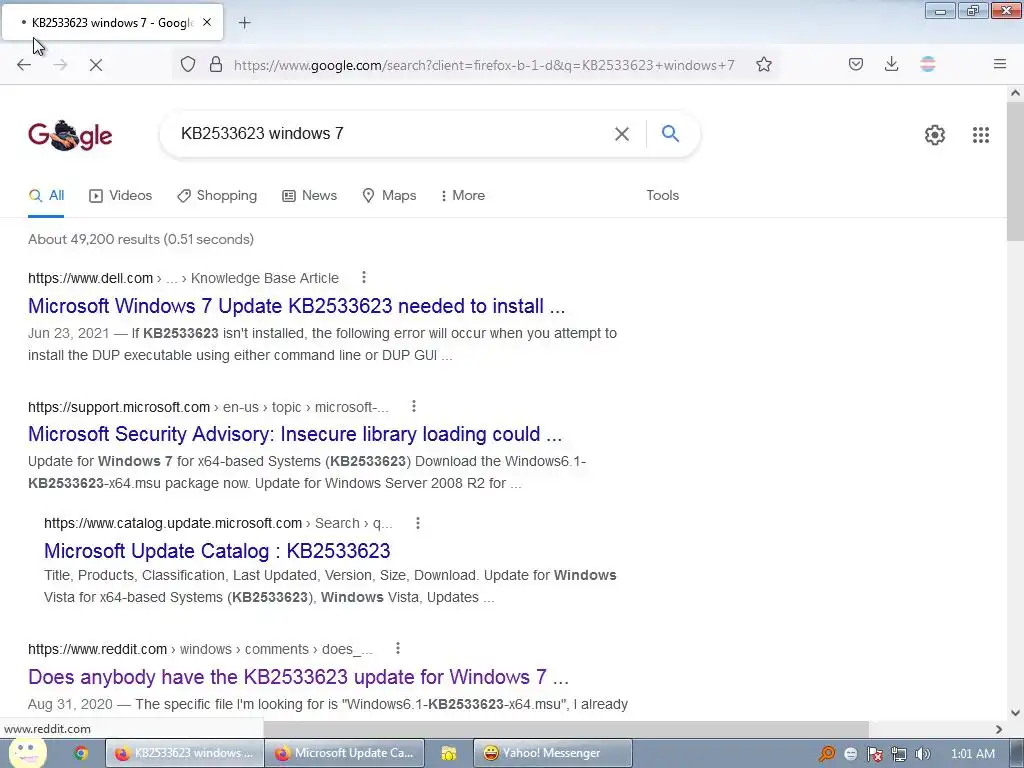Open the Firefox hamburger application menu
Viewport: 1024px width, 768px height.
(x=1000, y=64)
